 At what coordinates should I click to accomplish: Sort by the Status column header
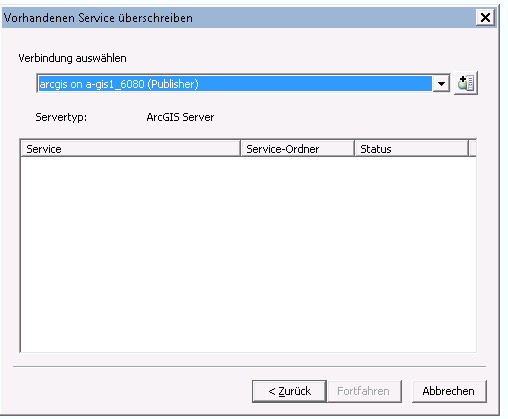(x=411, y=149)
